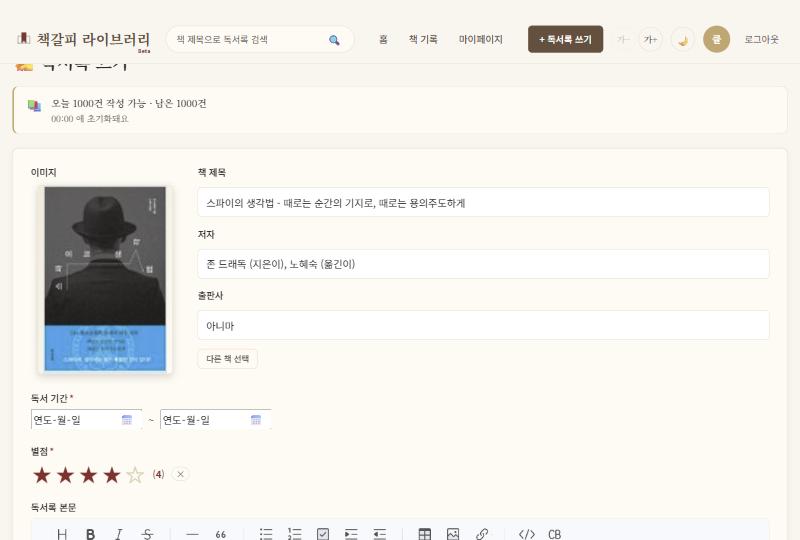Viewport: 800px width, 540px height.
Task: Click the indent icon
Action: point(351,534)
